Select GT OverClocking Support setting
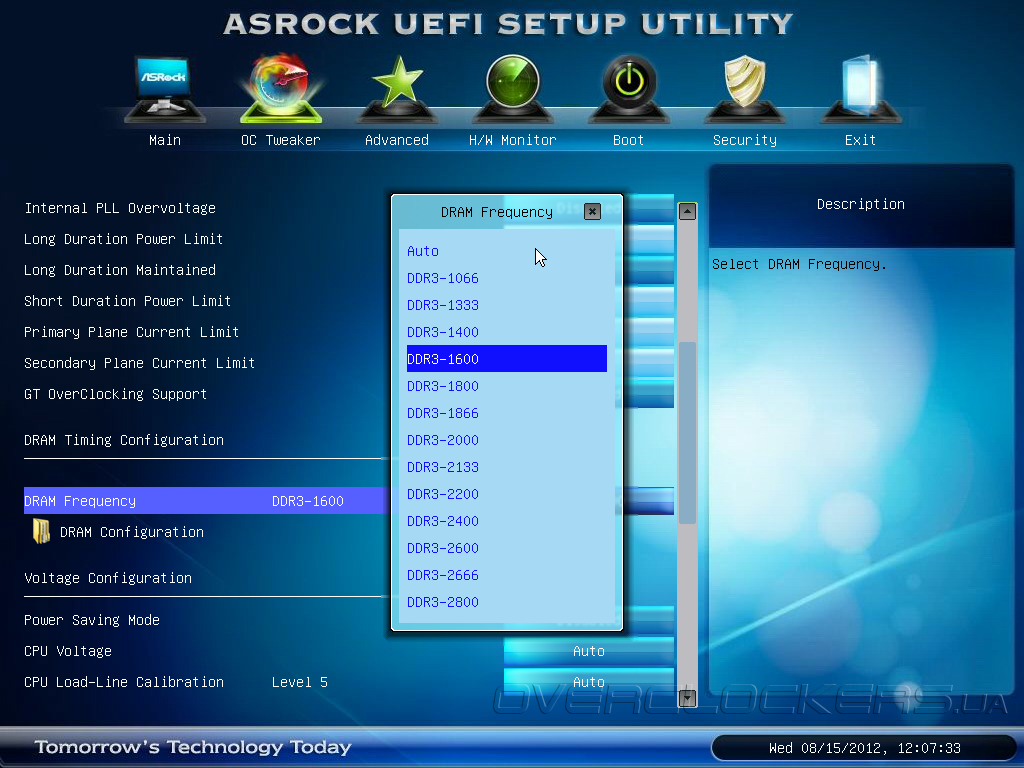 tap(116, 394)
